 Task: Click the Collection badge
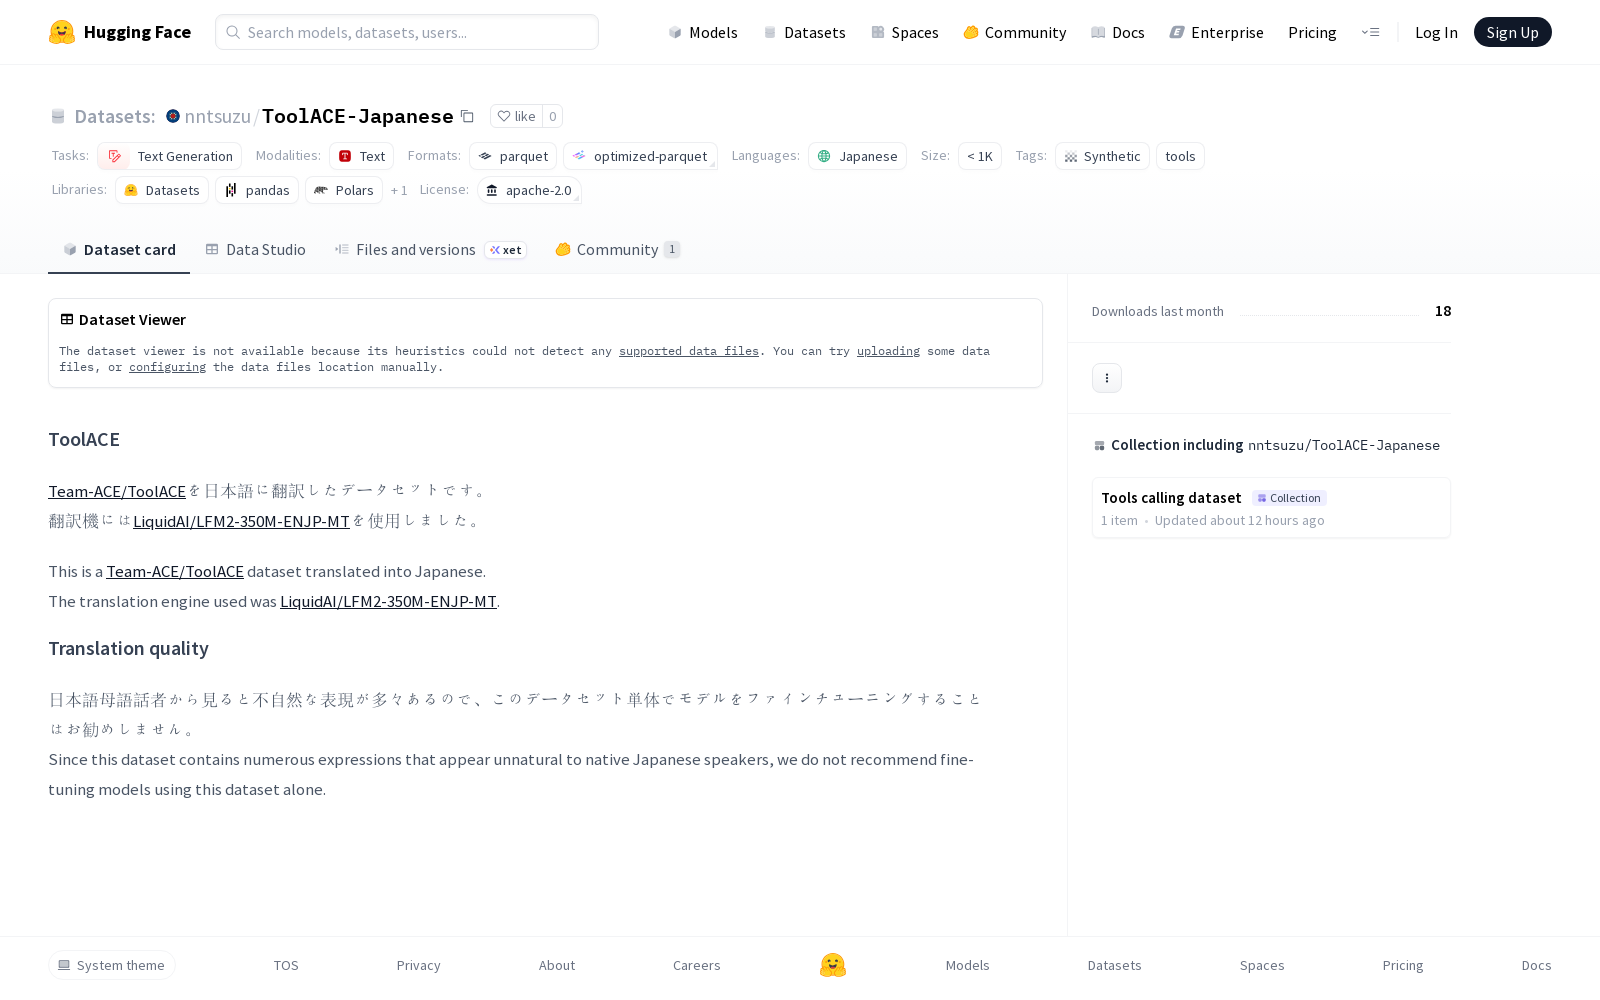(1289, 498)
